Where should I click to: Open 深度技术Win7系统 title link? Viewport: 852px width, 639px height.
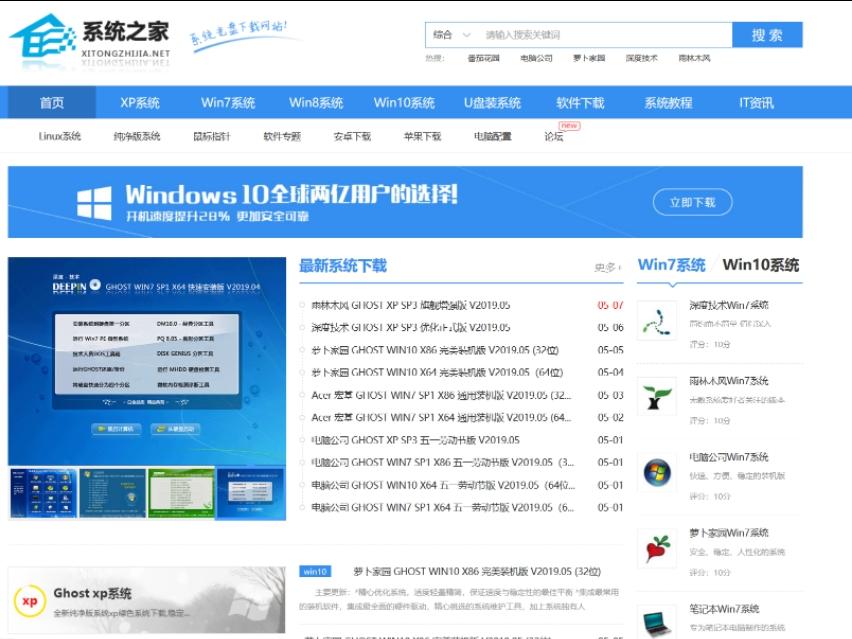click(729, 305)
